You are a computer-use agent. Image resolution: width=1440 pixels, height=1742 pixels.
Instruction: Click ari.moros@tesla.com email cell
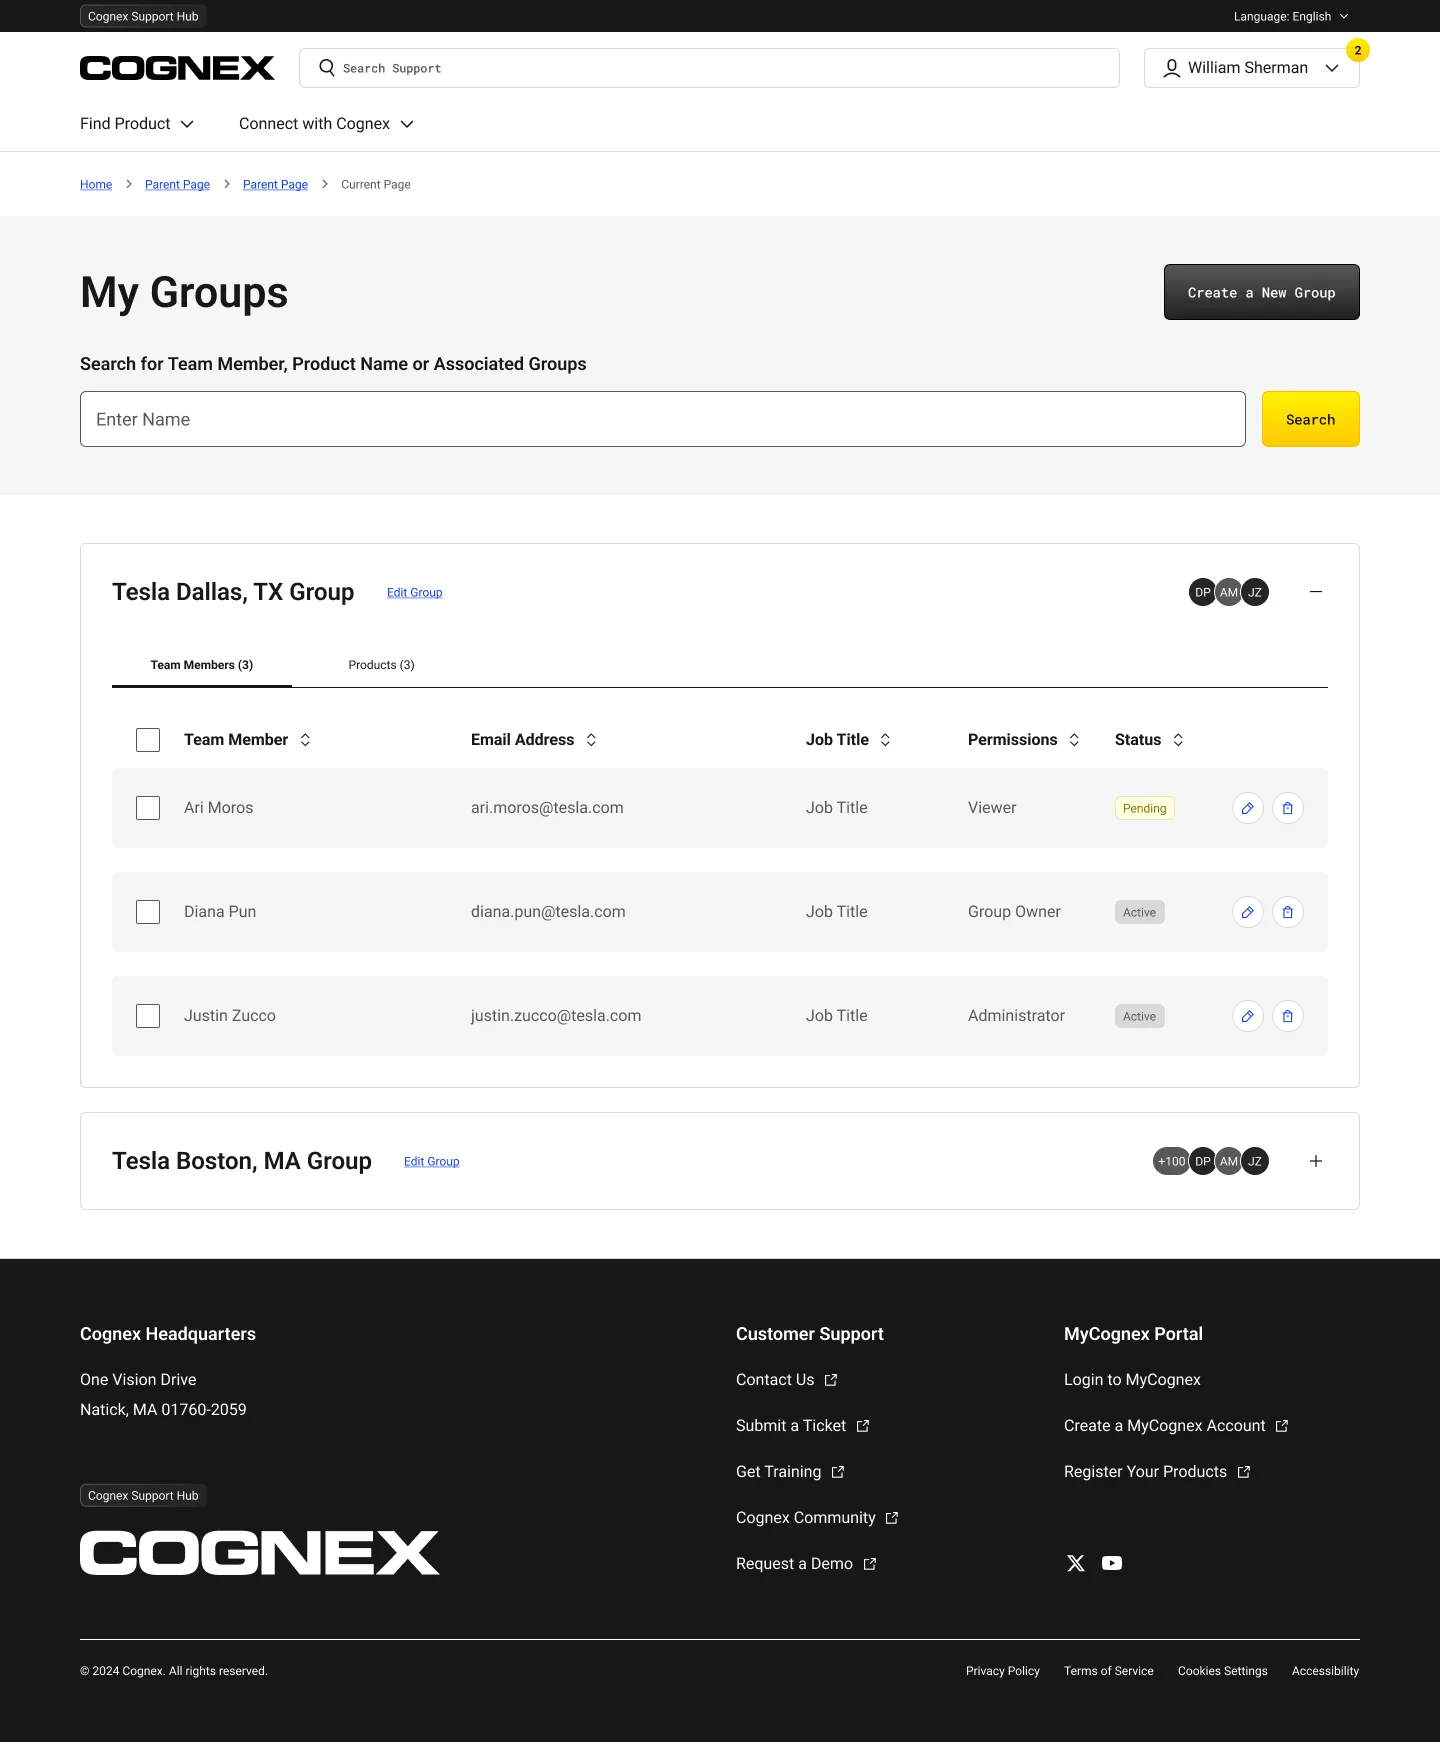(x=547, y=808)
